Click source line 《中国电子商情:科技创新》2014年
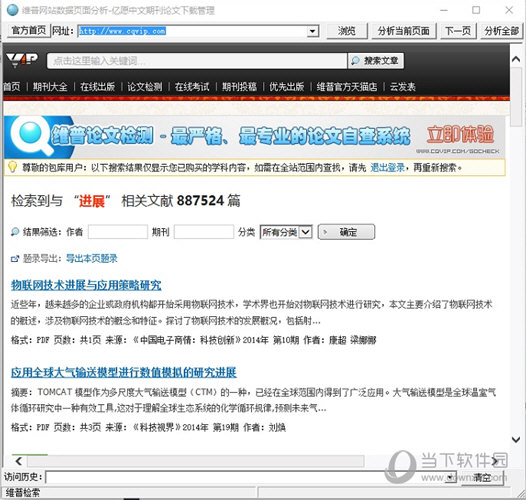The image size is (526, 500). 201,340
